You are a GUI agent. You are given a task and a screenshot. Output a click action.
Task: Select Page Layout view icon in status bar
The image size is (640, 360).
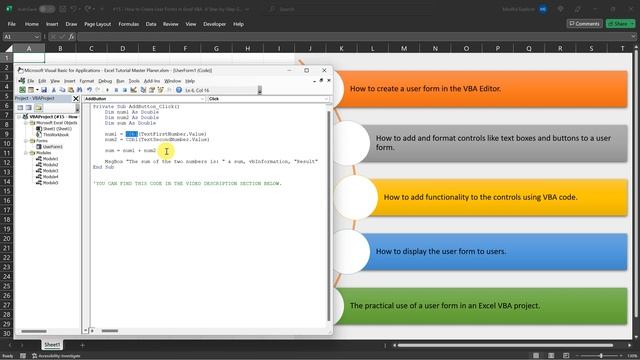(x=551, y=356)
